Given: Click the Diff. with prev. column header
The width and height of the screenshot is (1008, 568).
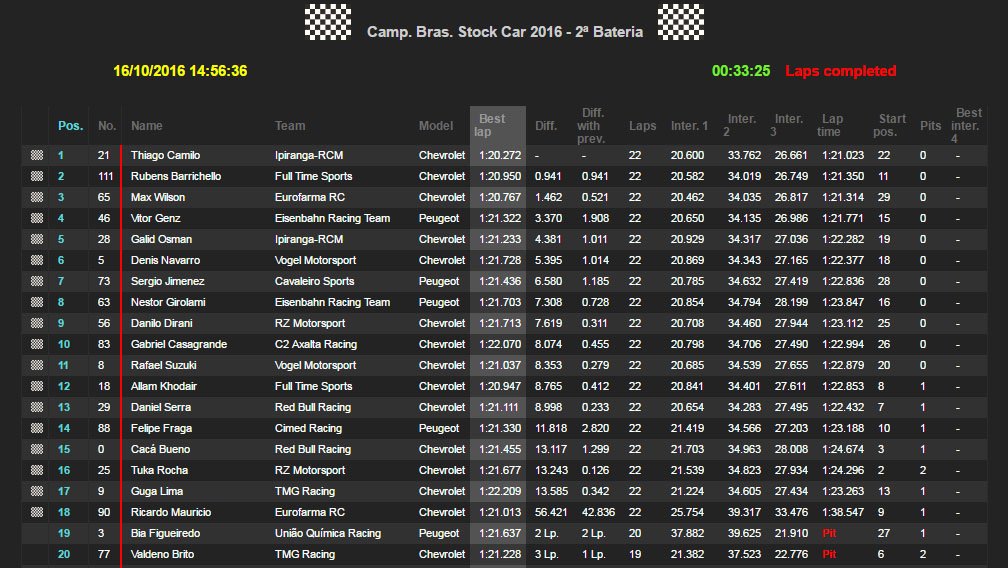Looking at the screenshot, I should coord(591,126).
